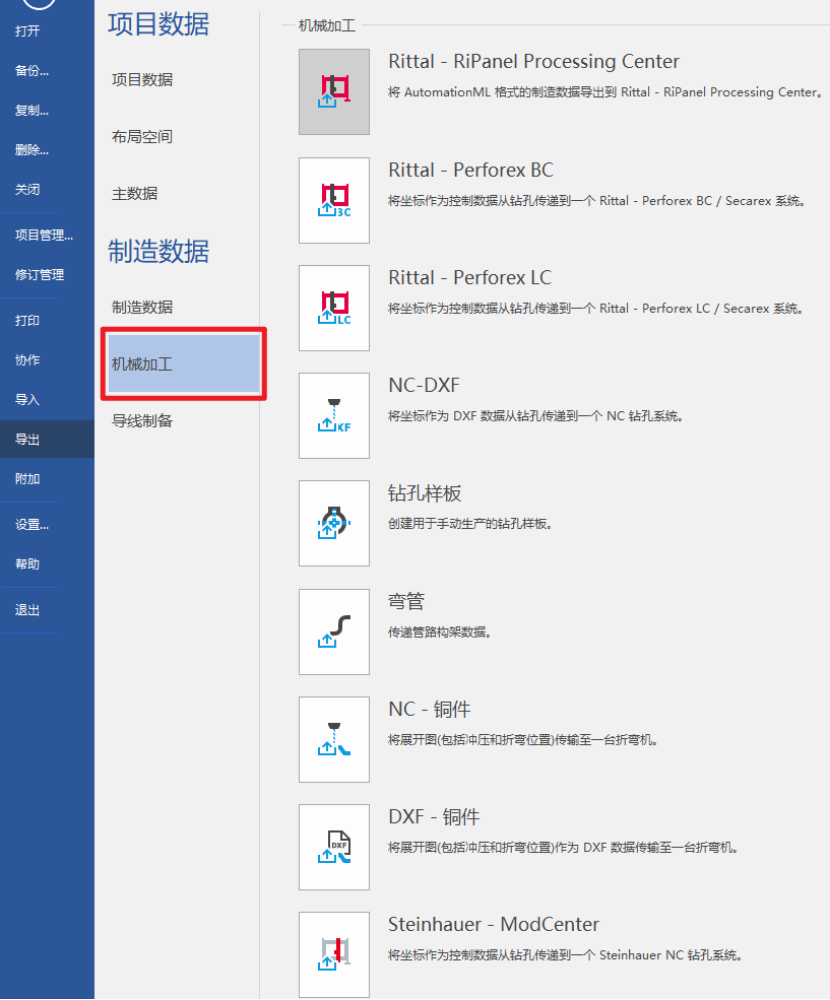
Task: Click the 钻孔样板 title text
Action: click(x=425, y=493)
